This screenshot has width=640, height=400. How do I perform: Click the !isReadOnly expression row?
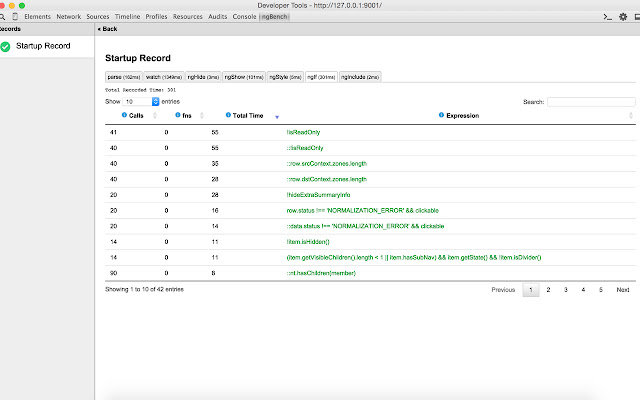coord(370,132)
